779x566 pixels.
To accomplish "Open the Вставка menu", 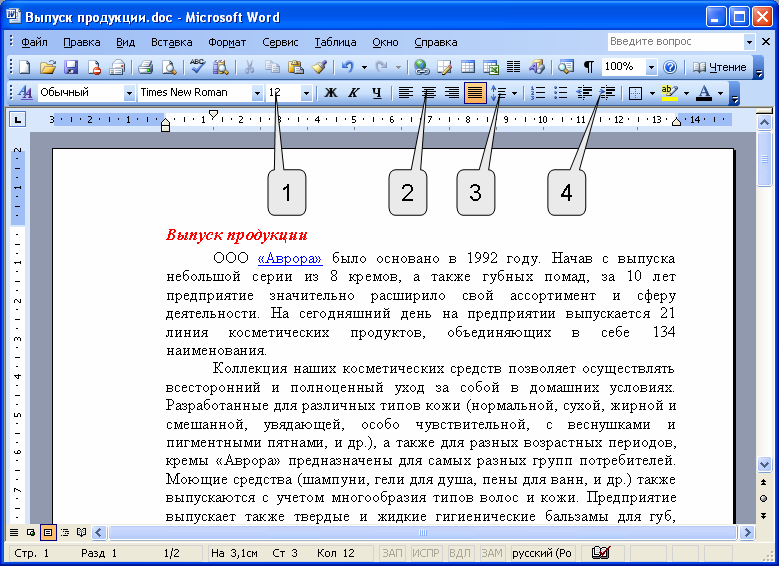I will coord(171,42).
